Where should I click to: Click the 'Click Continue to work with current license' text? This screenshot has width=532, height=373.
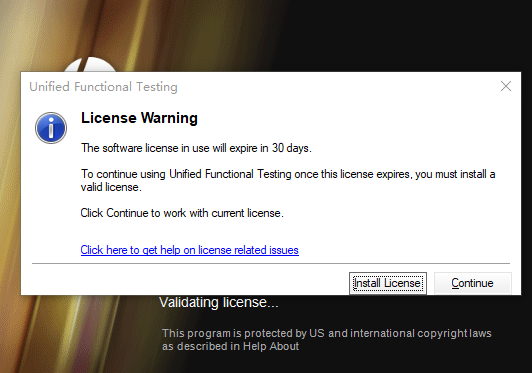click(x=182, y=213)
